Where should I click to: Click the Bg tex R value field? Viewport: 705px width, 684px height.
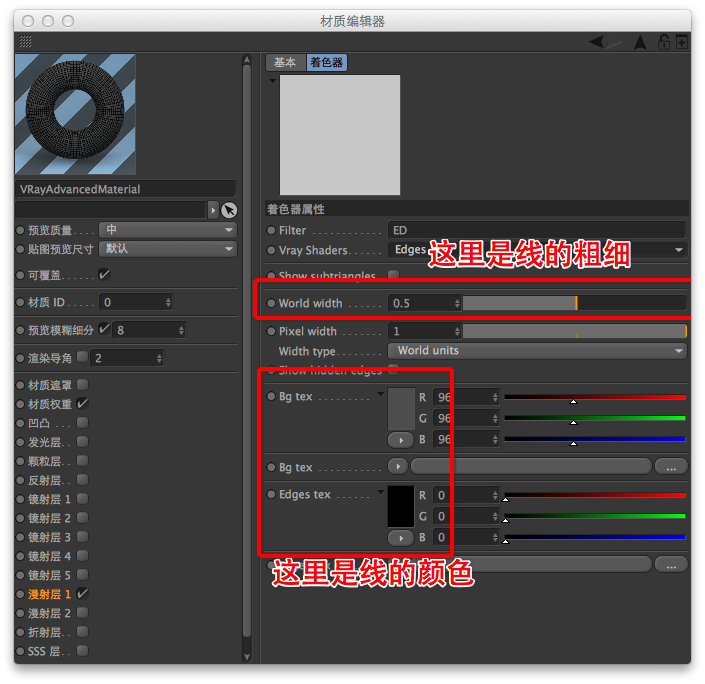tap(462, 398)
